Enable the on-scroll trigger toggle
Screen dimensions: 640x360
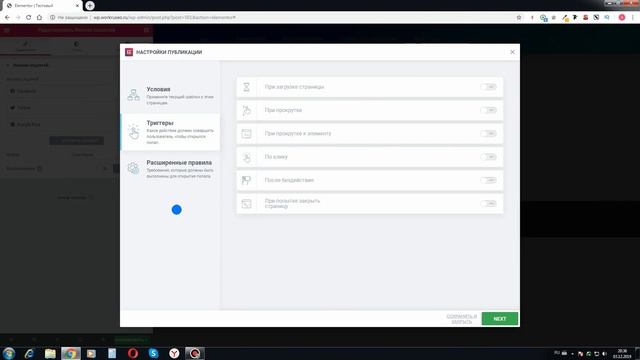point(488,110)
